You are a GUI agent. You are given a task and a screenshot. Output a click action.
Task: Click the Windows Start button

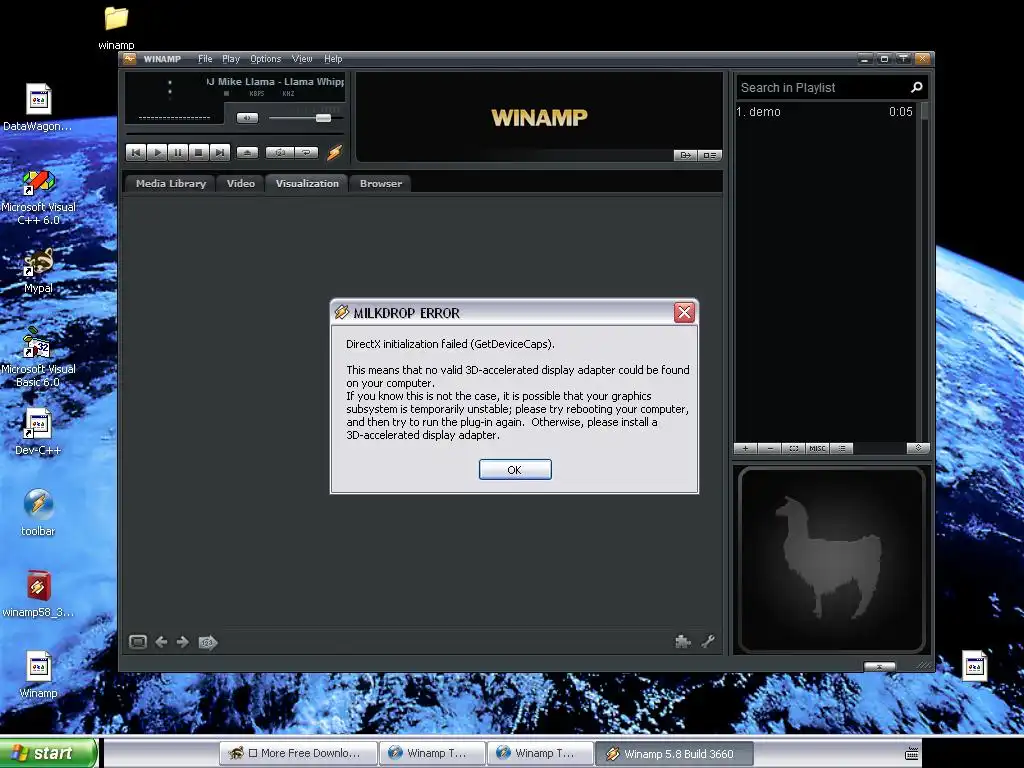pos(48,753)
